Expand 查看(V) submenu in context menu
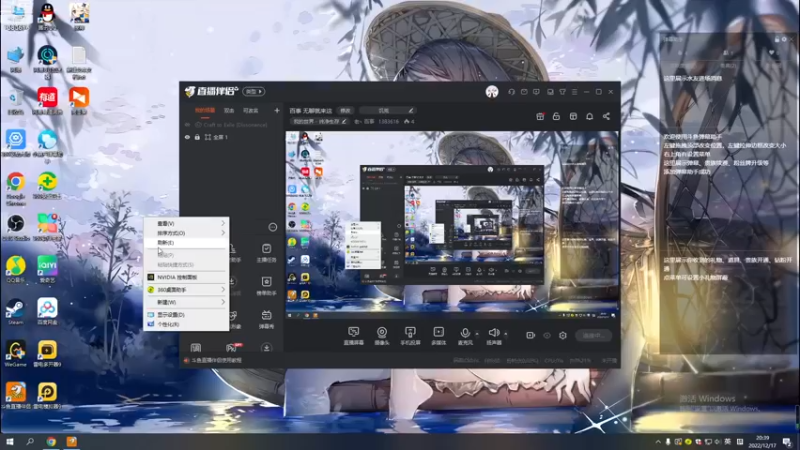Screen dimensions: 800x450 [x=223, y=223]
